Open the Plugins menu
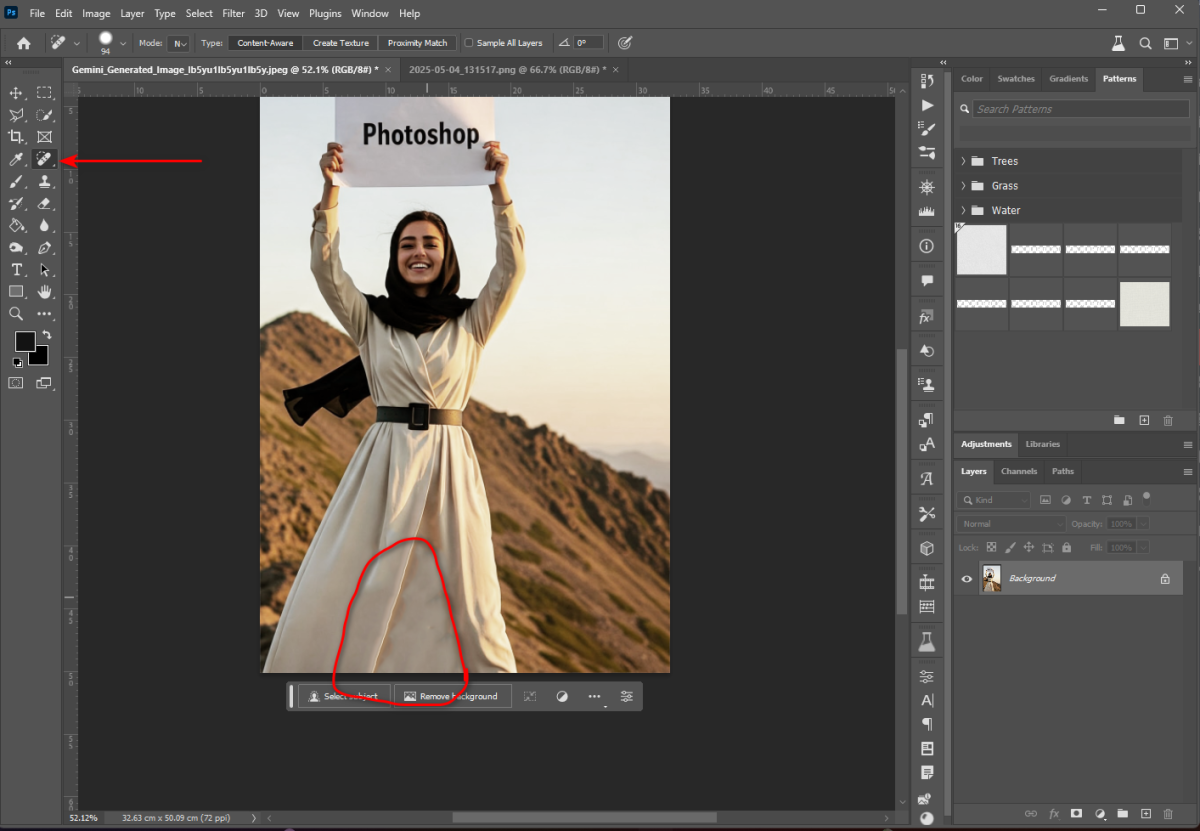This screenshot has width=1200, height=831. pos(325,14)
